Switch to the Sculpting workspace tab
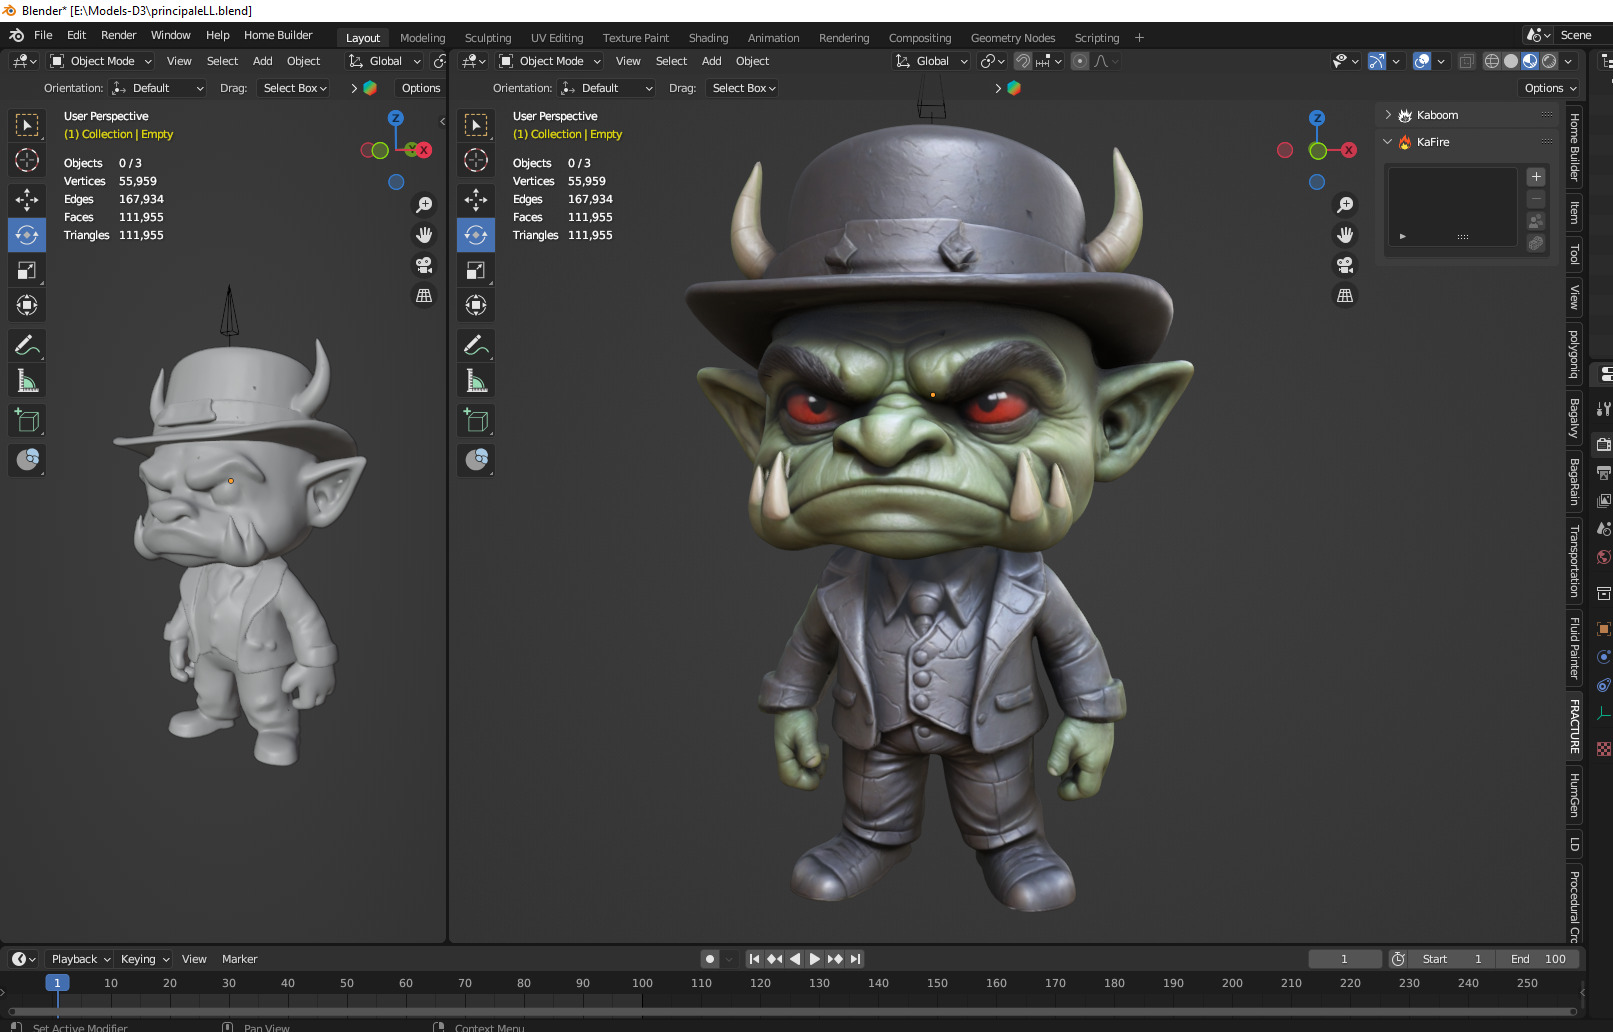The height and width of the screenshot is (1032, 1613). click(x=488, y=38)
